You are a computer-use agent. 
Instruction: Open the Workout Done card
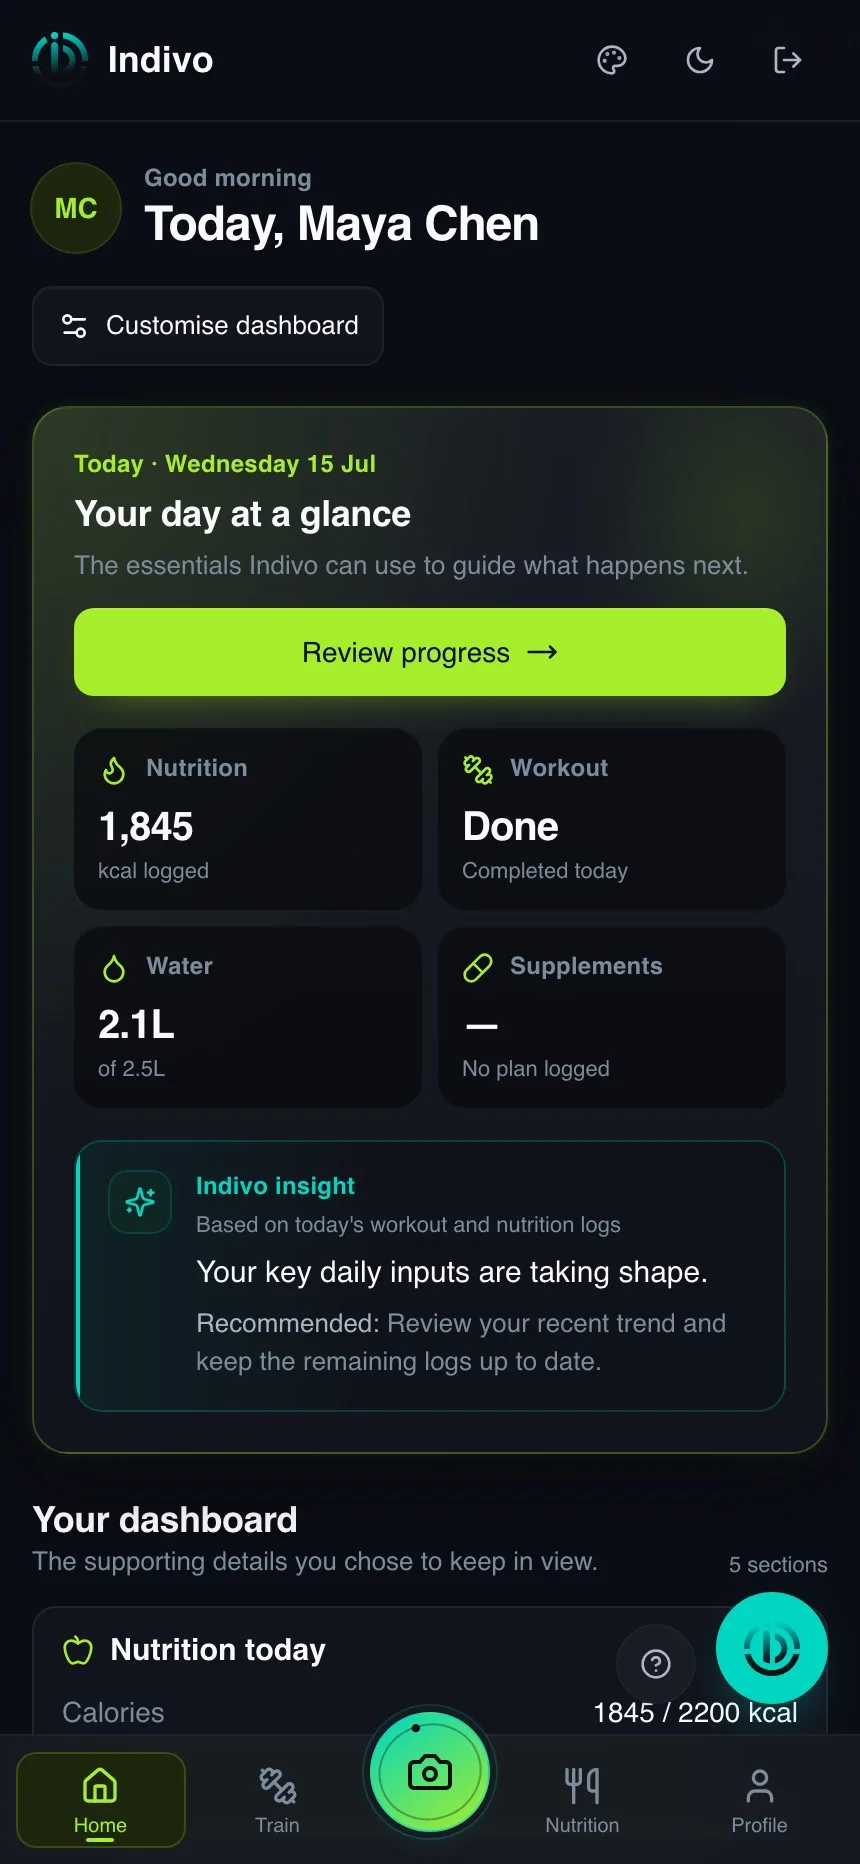(612, 819)
